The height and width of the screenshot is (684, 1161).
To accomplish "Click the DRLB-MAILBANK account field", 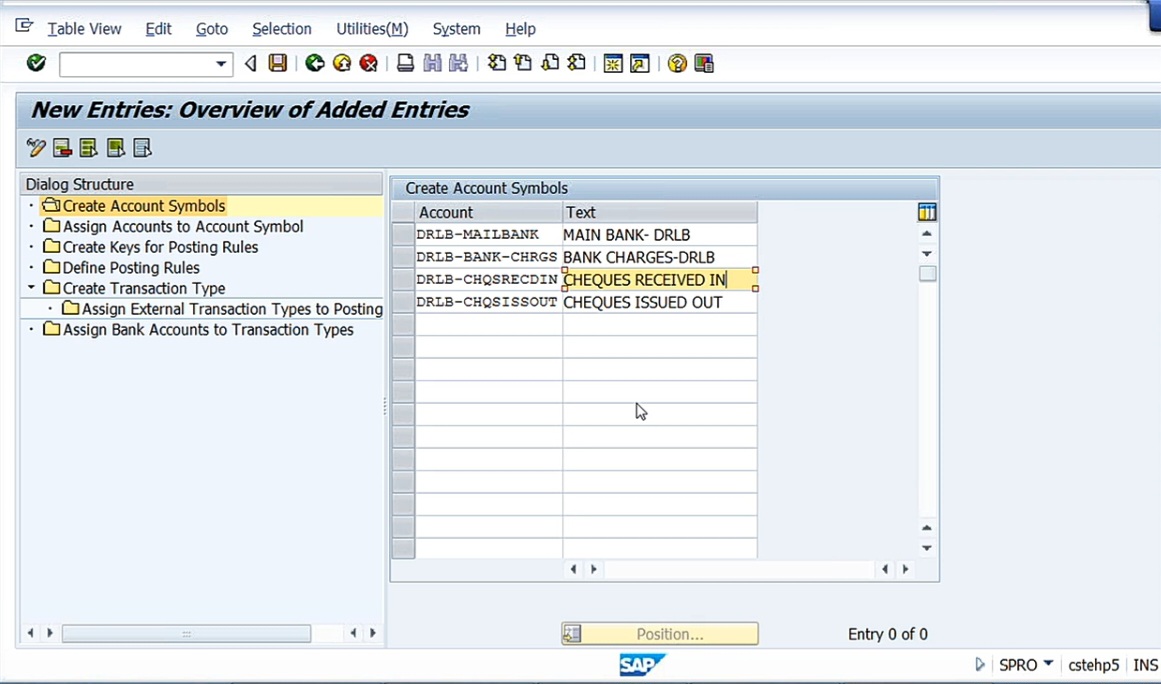I will click(x=489, y=235).
